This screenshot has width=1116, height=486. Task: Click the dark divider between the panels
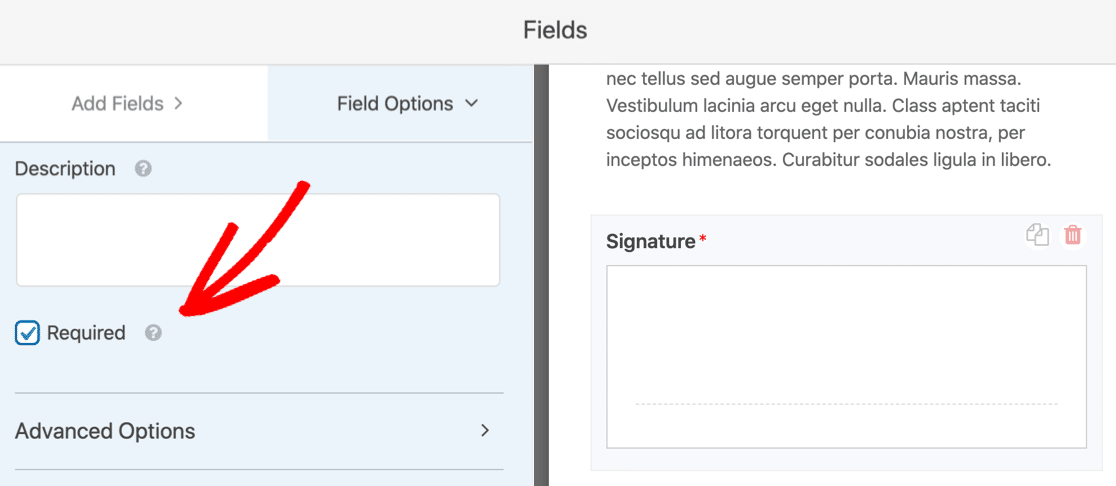point(541,276)
